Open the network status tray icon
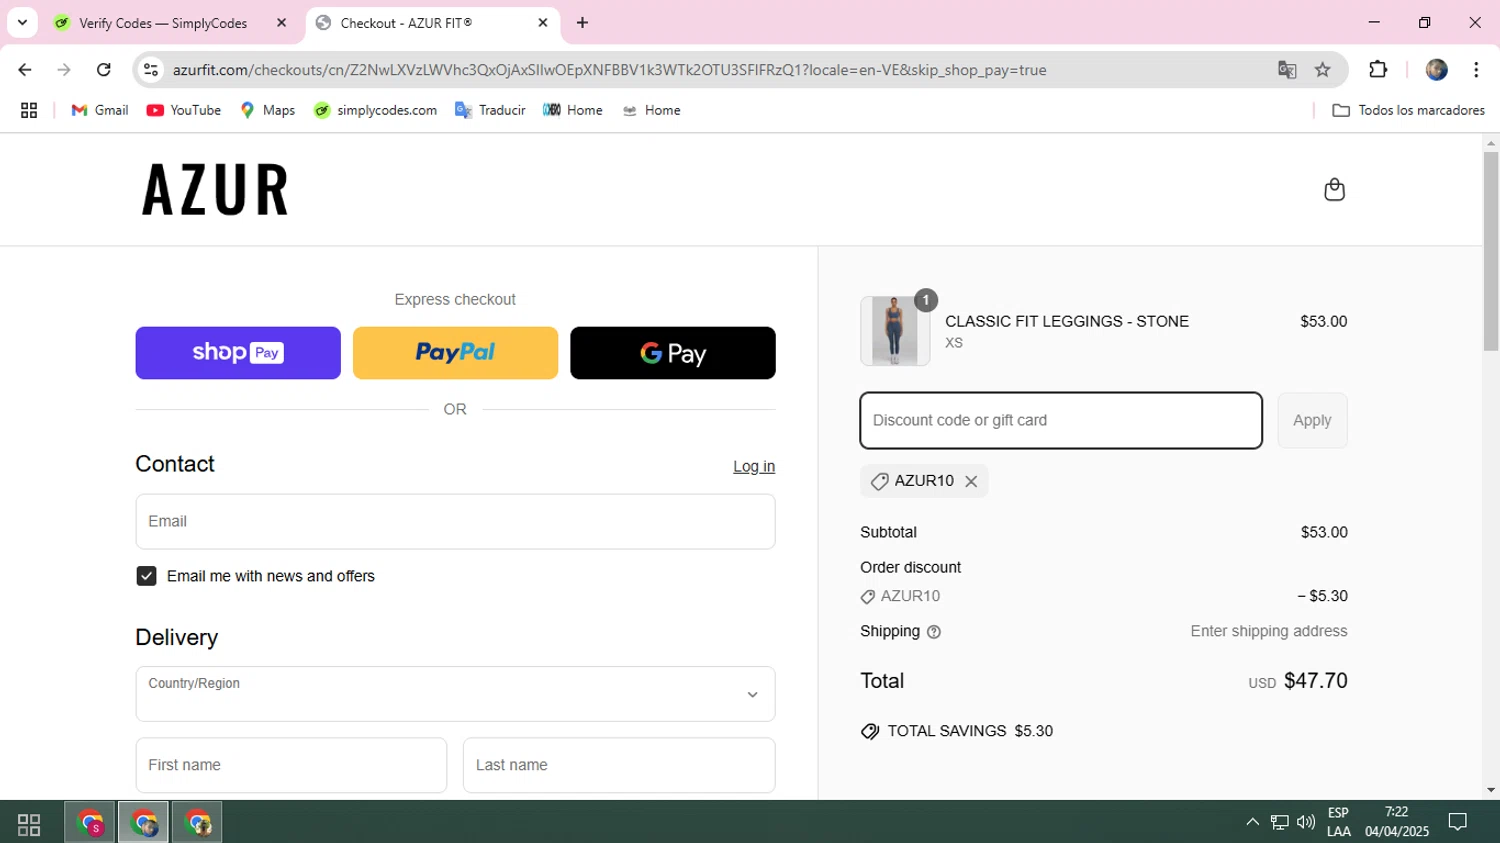1500x843 pixels. point(1279,823)
